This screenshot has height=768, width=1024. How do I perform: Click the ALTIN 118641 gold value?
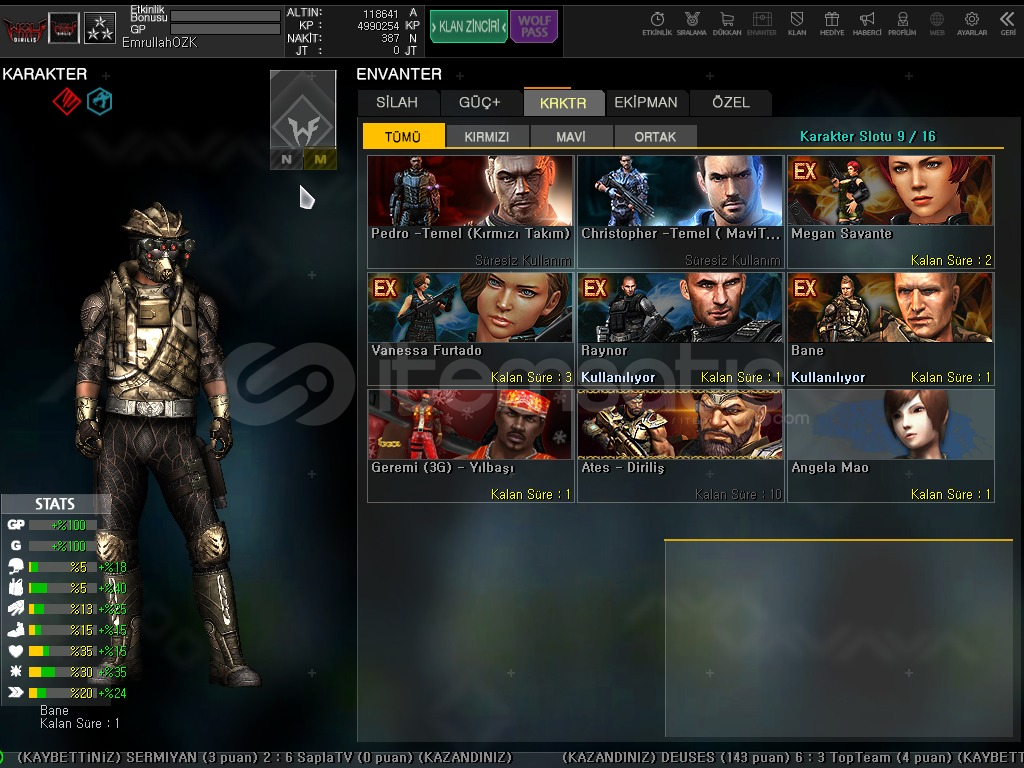pyautogui.click(x=380, y=14)
